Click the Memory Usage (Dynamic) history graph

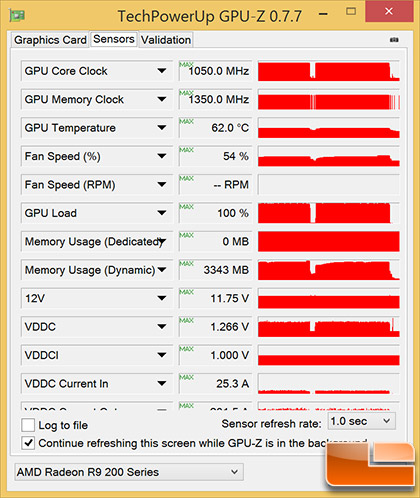tap(329, 270)
